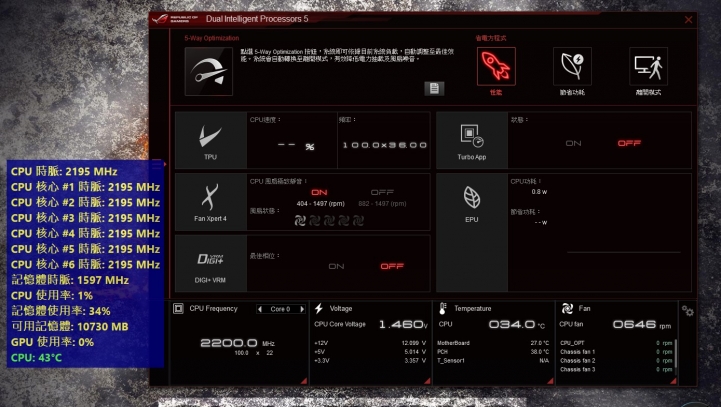Click the Chassis fan 3 row
This screenshot has height=407, width=721.
pos(616,369)
